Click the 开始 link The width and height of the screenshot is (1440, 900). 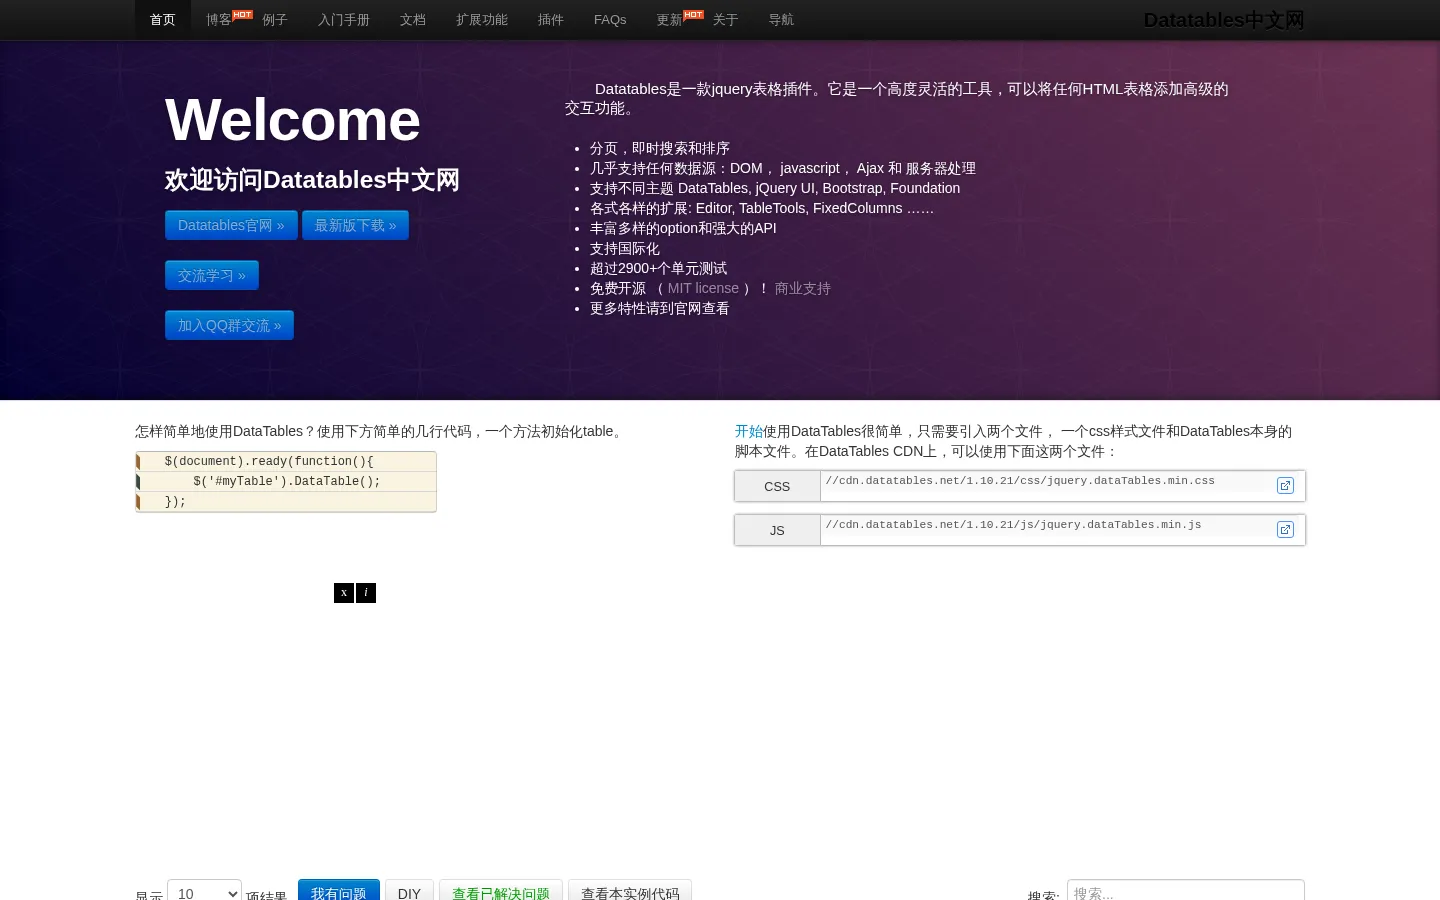[x=749, y=431]
